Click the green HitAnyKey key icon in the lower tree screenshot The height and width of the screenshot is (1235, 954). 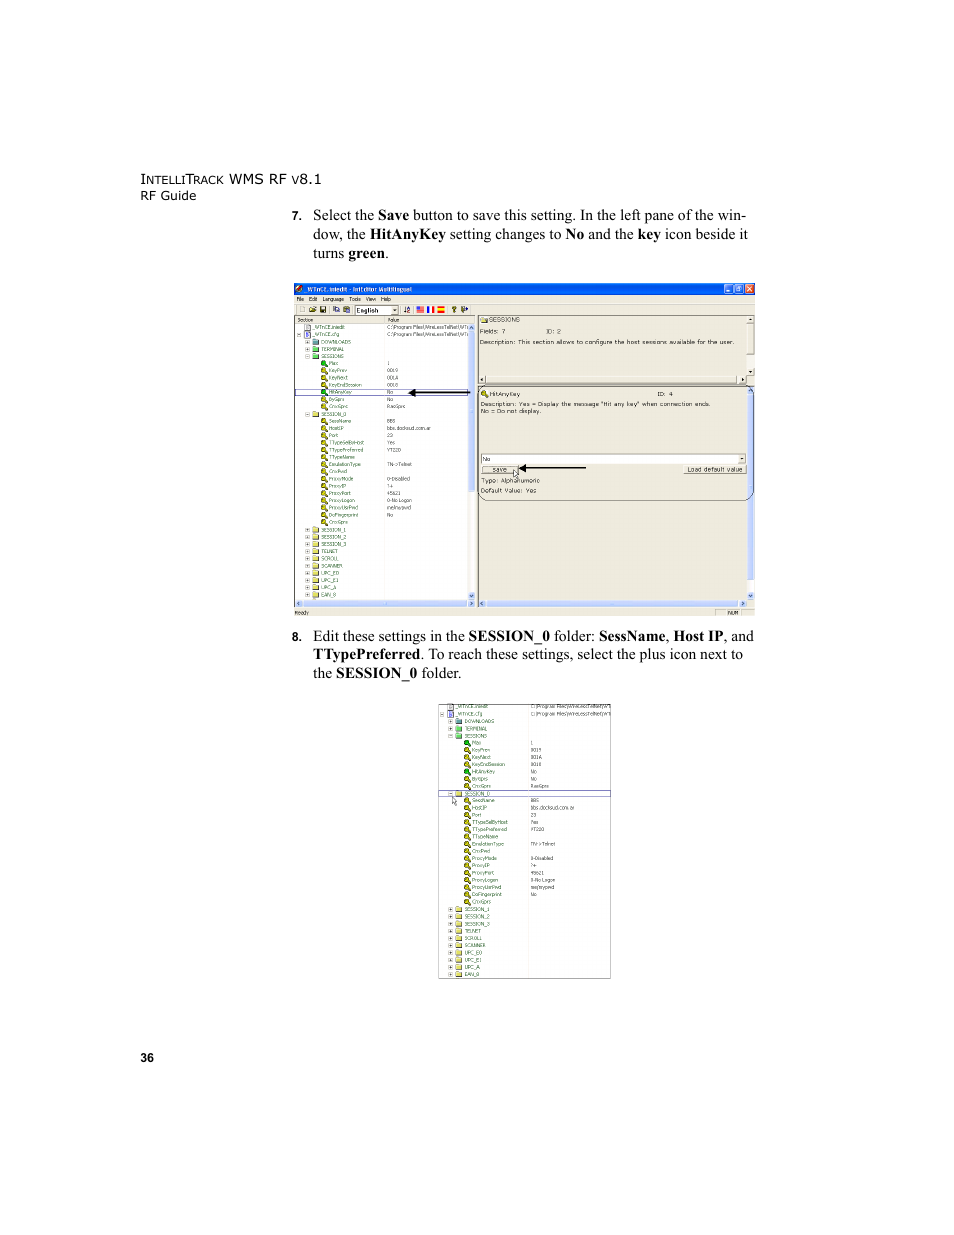click(467, 772)
